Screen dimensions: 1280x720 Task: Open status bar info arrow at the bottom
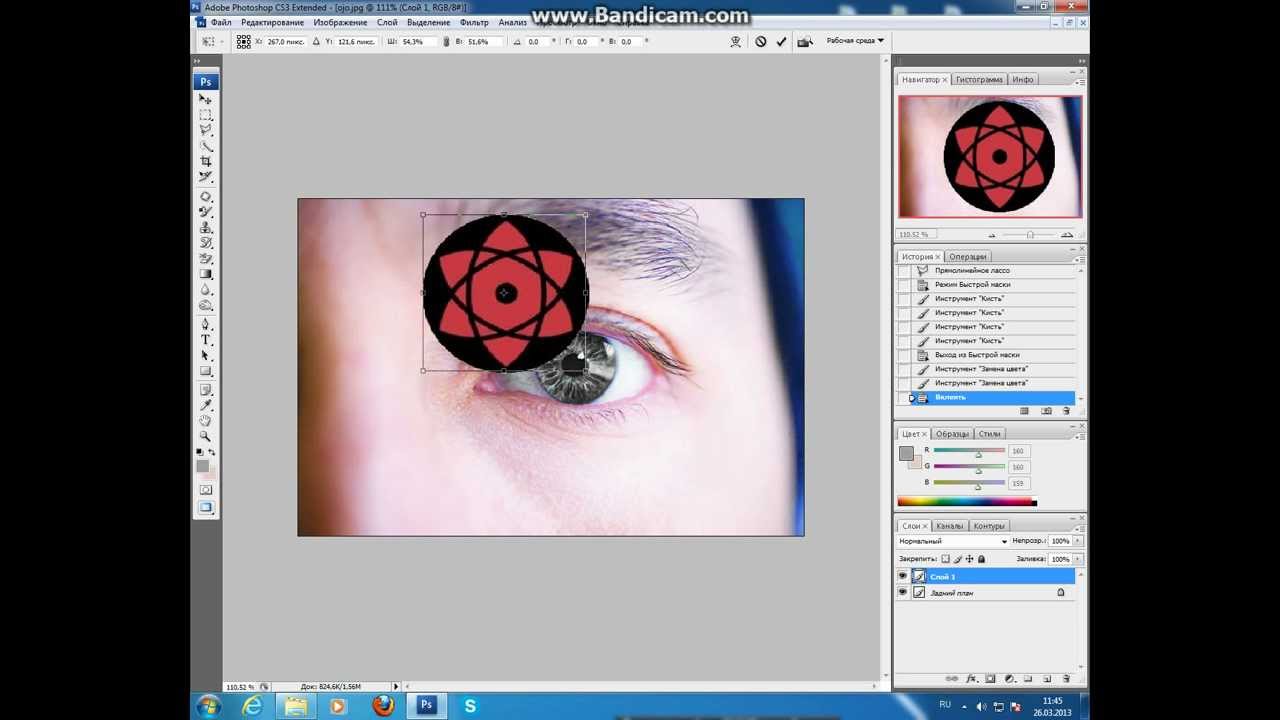coord(396,686)
